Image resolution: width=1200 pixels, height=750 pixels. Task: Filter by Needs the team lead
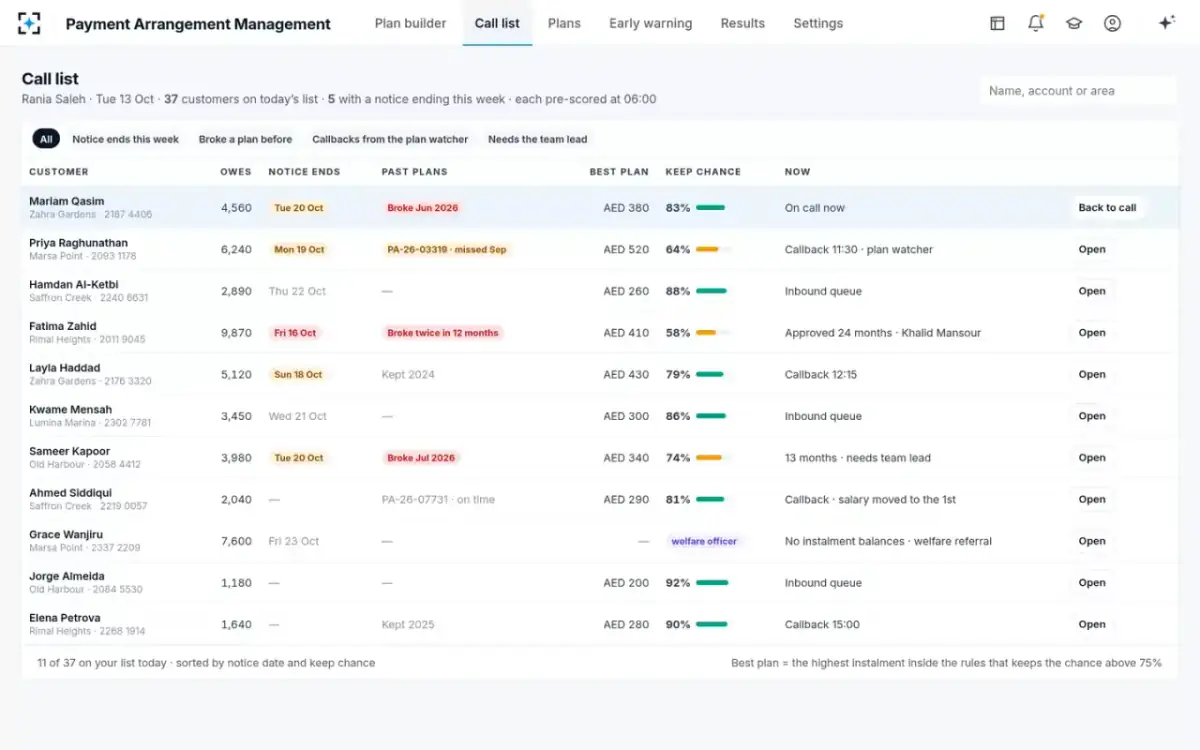point(537,139)
